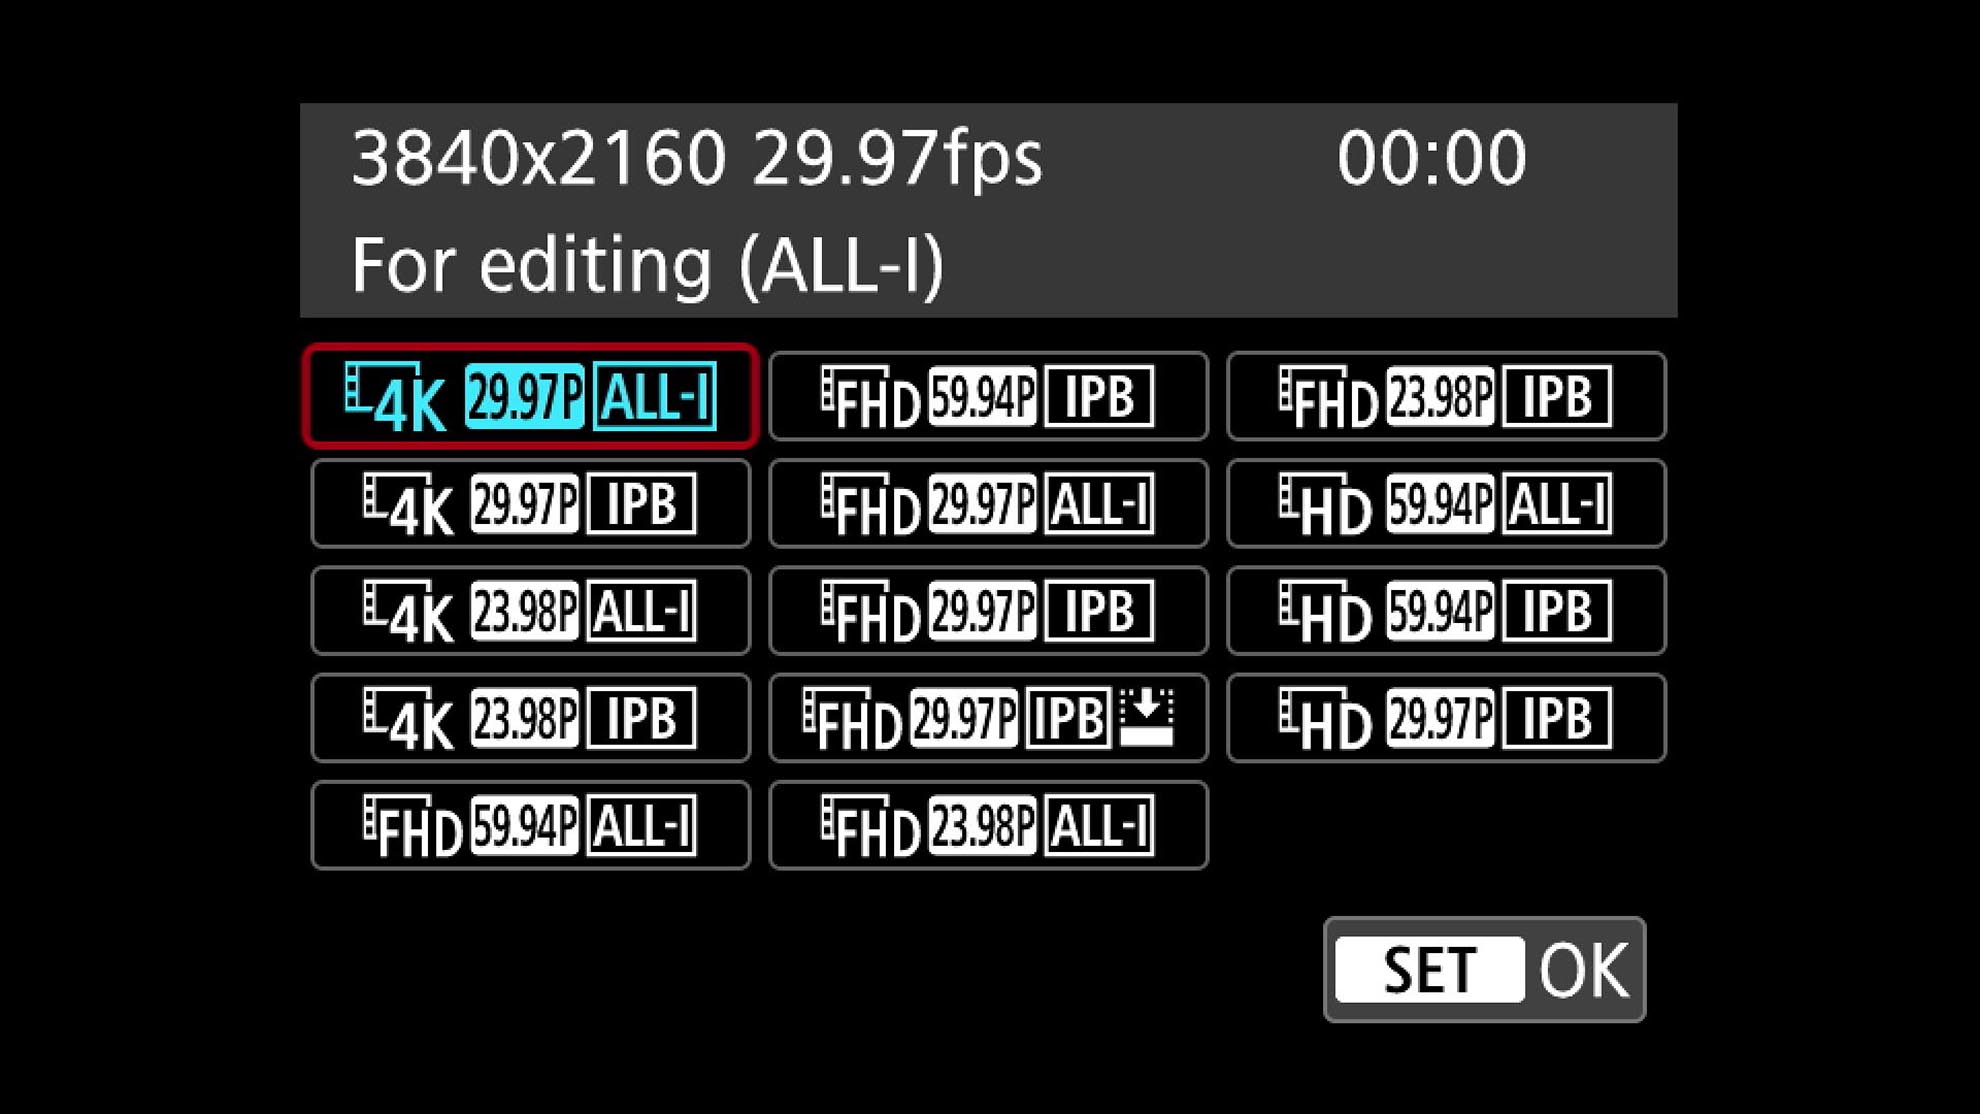Screen dimensions: 1980x1114
Task: Click the 3840x2160 29.97fps resolution header
Action: (696, 158)
